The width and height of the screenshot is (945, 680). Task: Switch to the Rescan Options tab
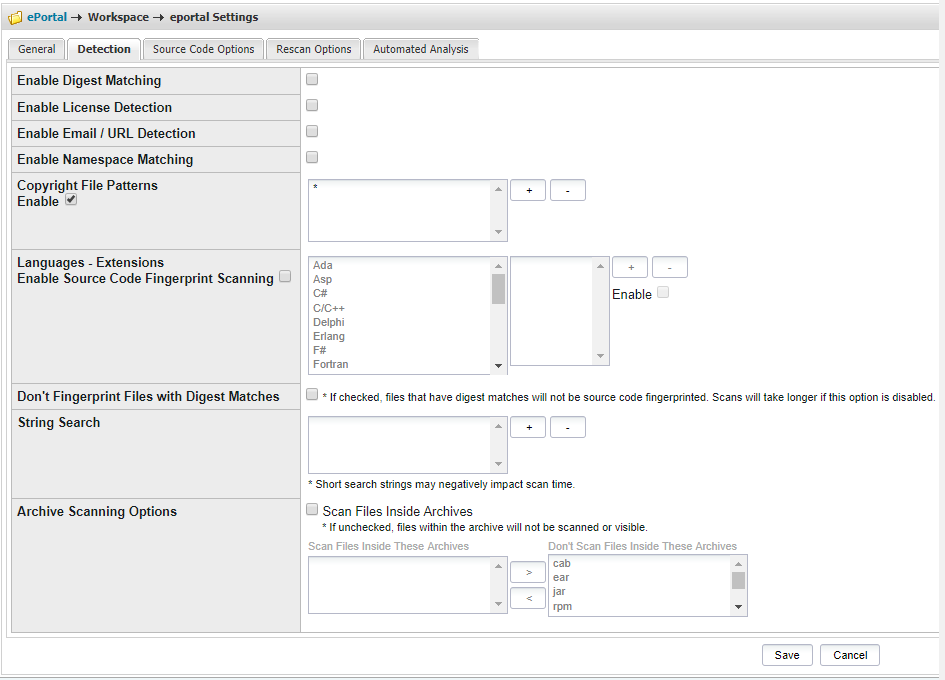pos(313,48)
